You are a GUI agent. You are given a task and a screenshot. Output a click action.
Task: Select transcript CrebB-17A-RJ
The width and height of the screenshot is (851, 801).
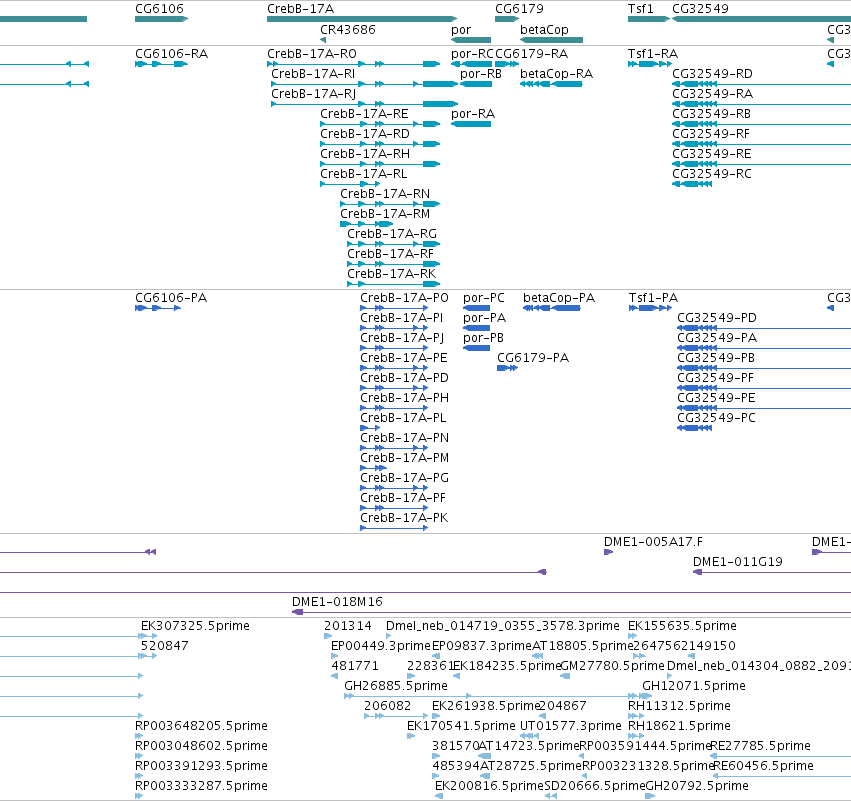click(313, 94)
